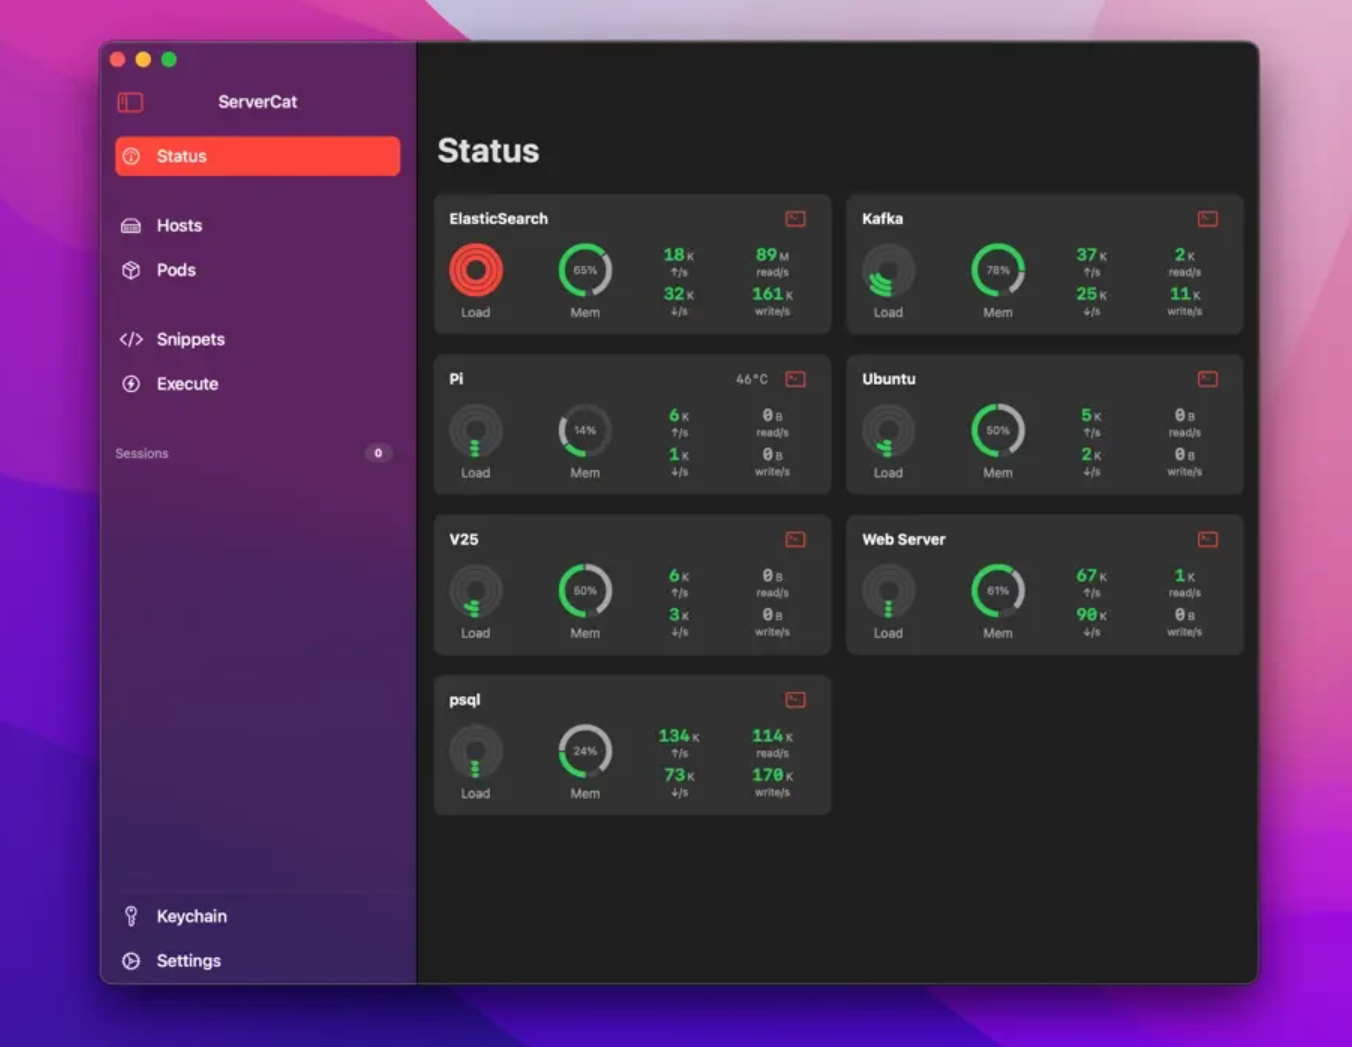Screen dimensions: 1352x1047
Task: Click Web Server 67K upload value
Action: click(x=1091, y=576)
